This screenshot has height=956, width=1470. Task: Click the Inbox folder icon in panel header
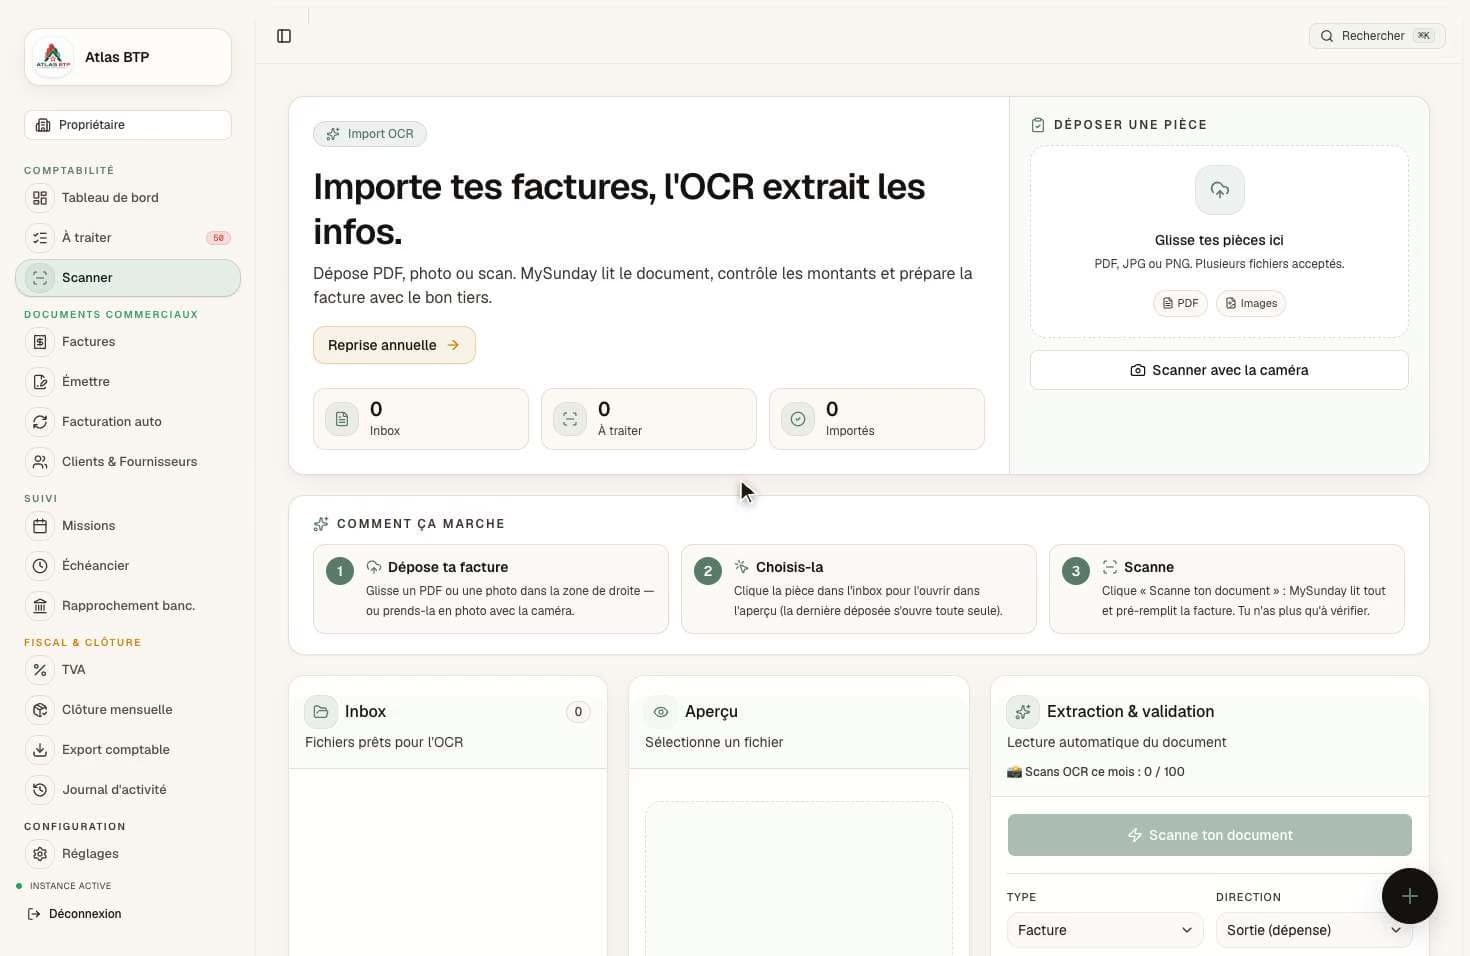pos(321,712)
